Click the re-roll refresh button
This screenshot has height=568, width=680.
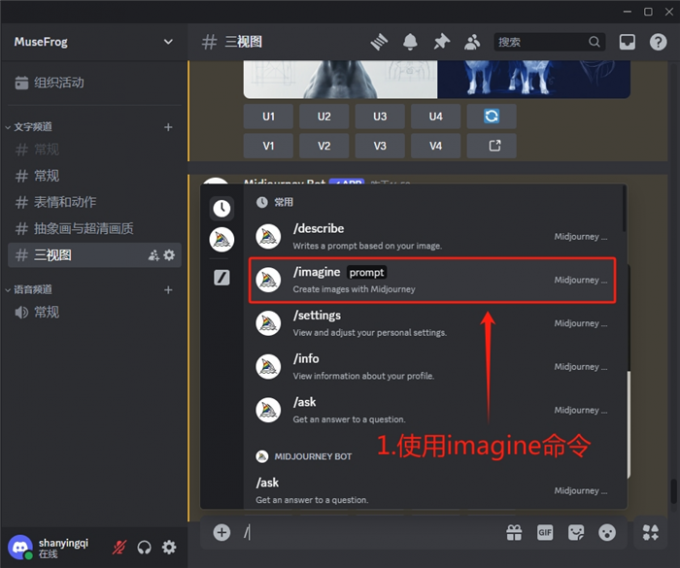(491, 116)
